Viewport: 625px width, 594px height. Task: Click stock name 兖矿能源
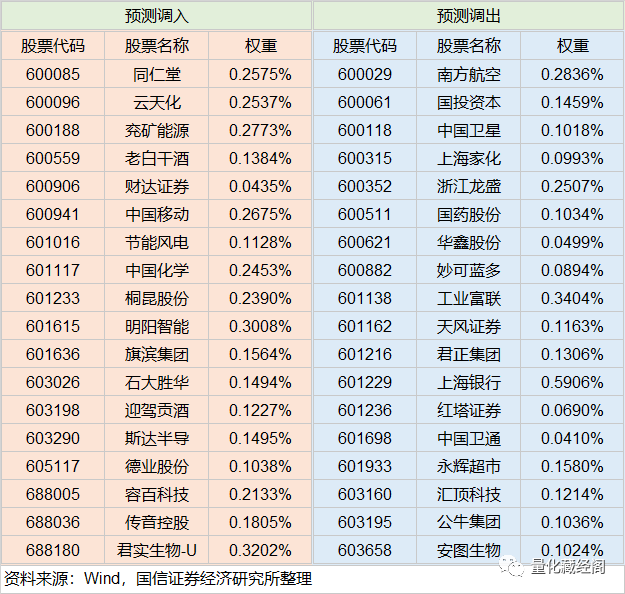[157, 130]
